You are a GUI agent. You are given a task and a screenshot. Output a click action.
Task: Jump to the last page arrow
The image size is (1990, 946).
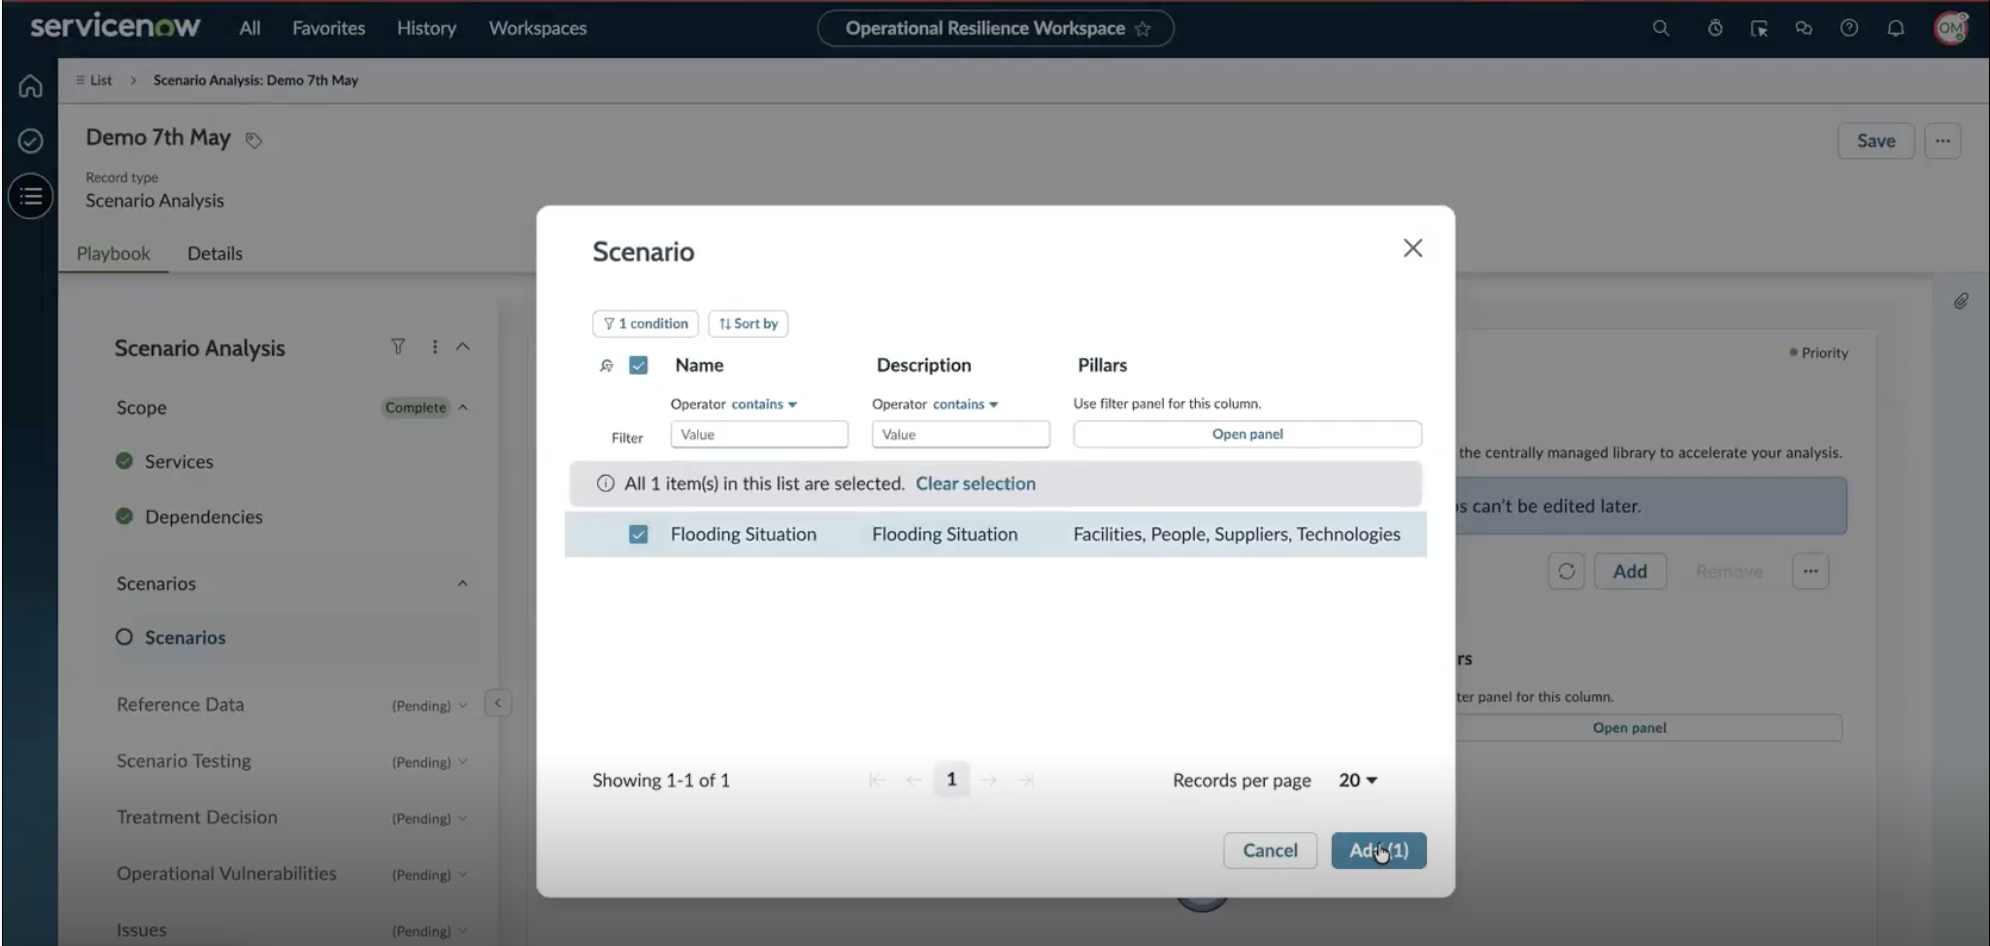tap(1026, 780)
